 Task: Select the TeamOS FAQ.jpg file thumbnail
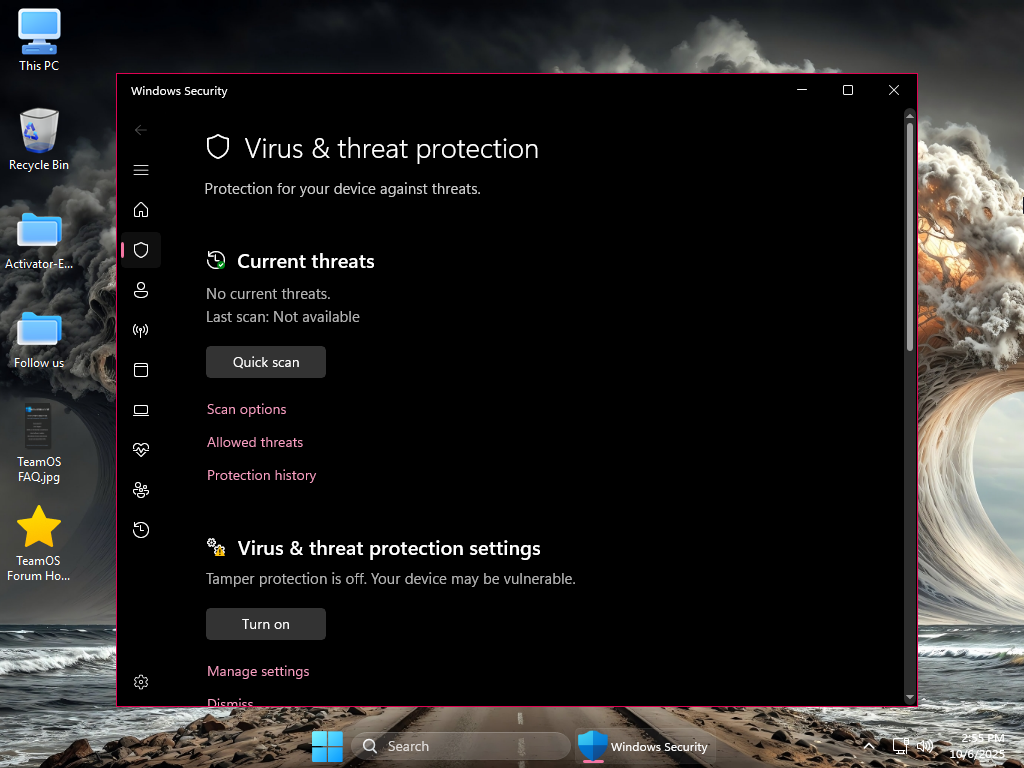click(x=39, y=442)
